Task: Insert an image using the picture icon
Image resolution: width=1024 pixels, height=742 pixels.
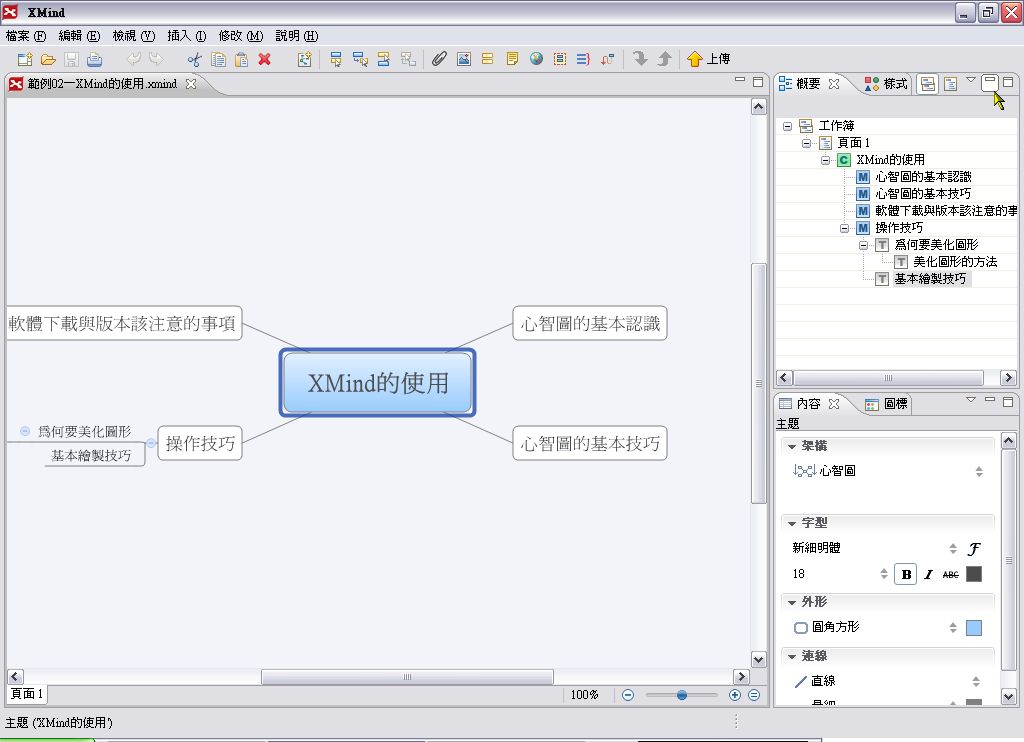Action: tap(464, 59)
